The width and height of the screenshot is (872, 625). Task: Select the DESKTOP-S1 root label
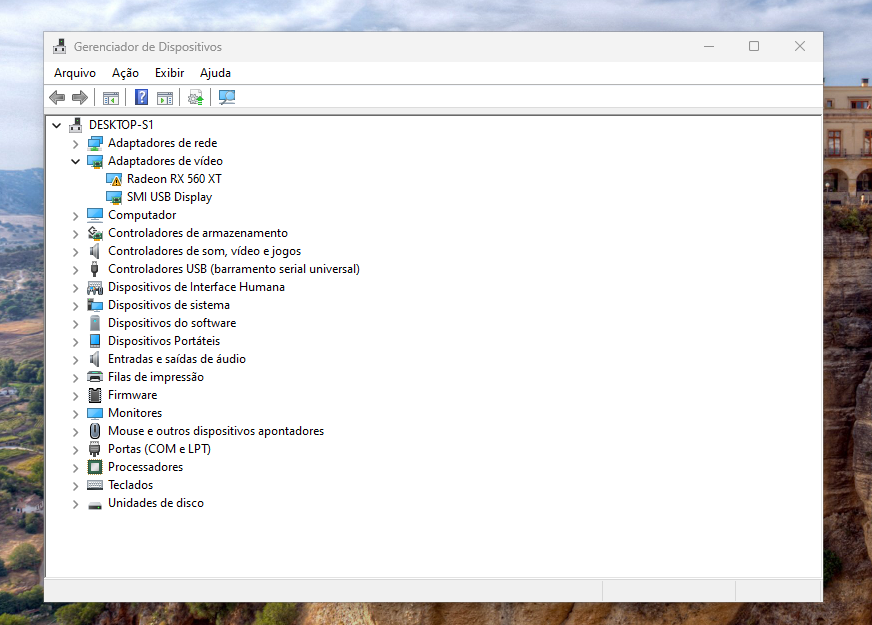(x=121, y=125)
